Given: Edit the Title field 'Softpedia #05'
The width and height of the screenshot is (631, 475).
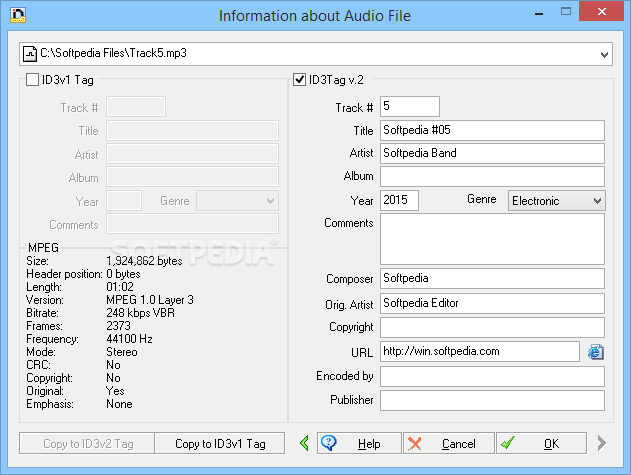Looking at the screenshot, I should point(492,130).
